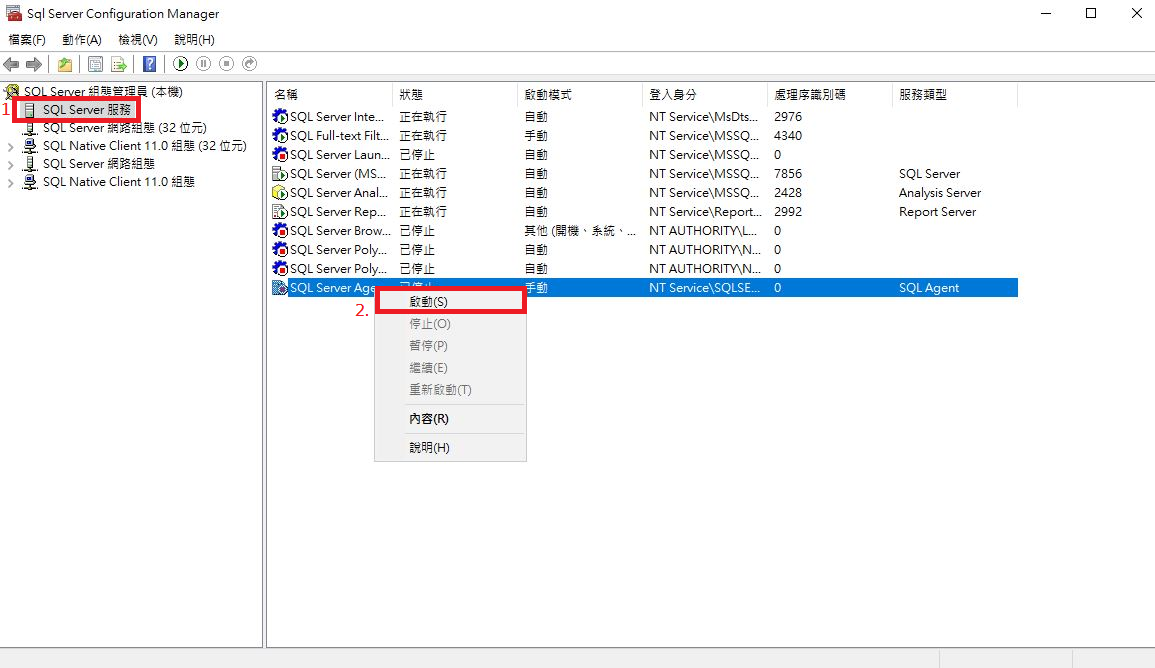Click the green Start Service toolbar icon
This screenshot has height=668, width=1155.
point(180,64)
